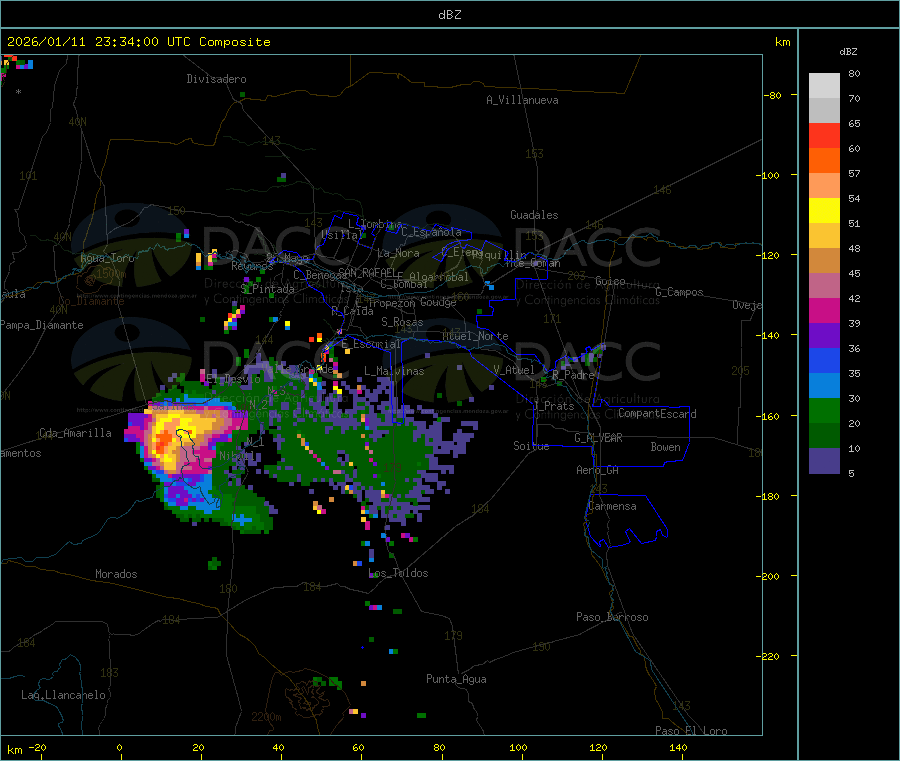The width and height of the screenshot is (900, 761).
Task: Click the 140 km horizontal axis tick
Action: 678,747
